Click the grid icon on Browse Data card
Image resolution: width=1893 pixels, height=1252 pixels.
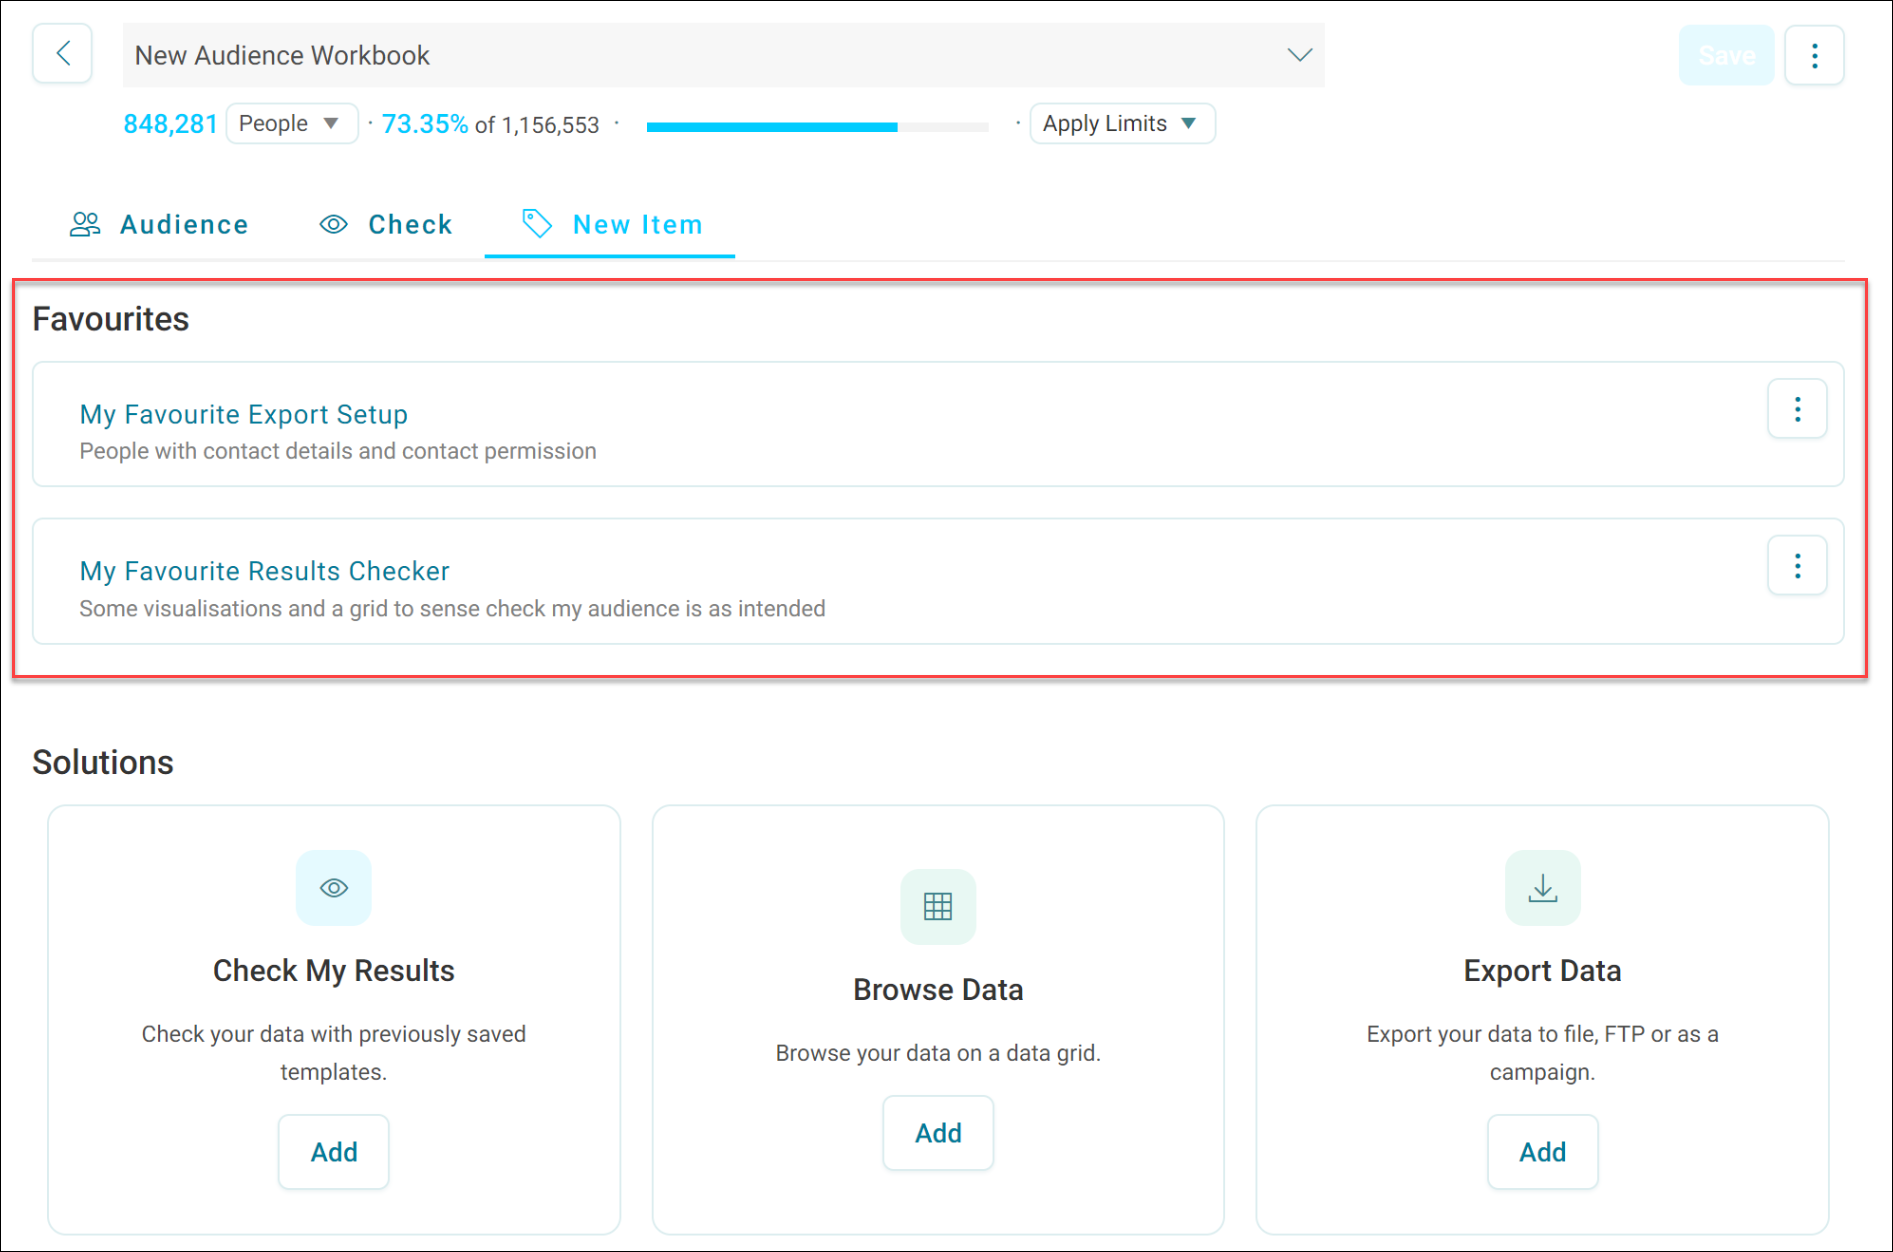[x=938, y=907]
